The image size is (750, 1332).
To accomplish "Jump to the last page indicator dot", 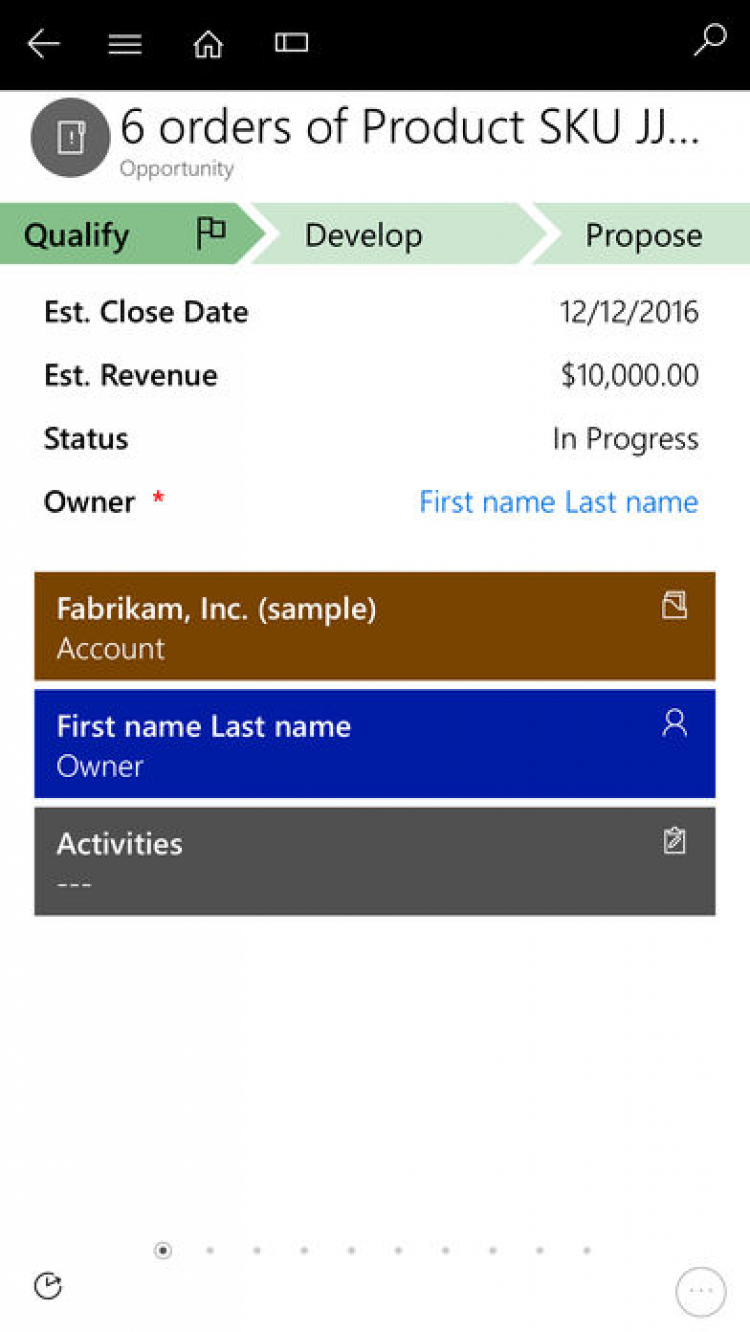I will tap(587, 1250).
